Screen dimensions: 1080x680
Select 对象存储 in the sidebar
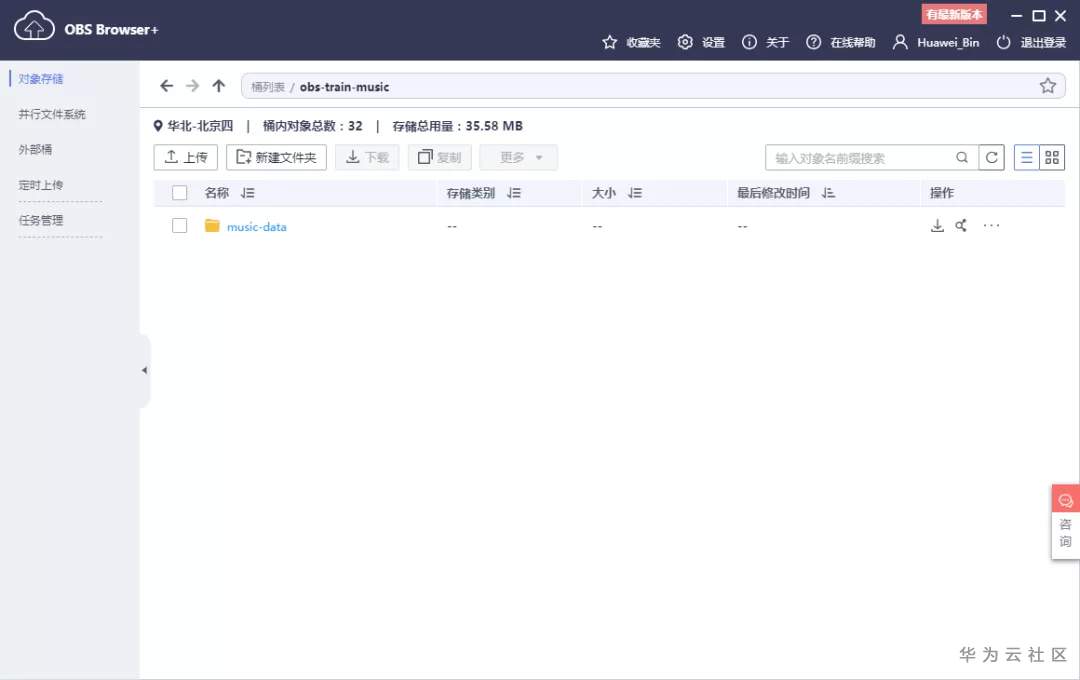[41, 79]
